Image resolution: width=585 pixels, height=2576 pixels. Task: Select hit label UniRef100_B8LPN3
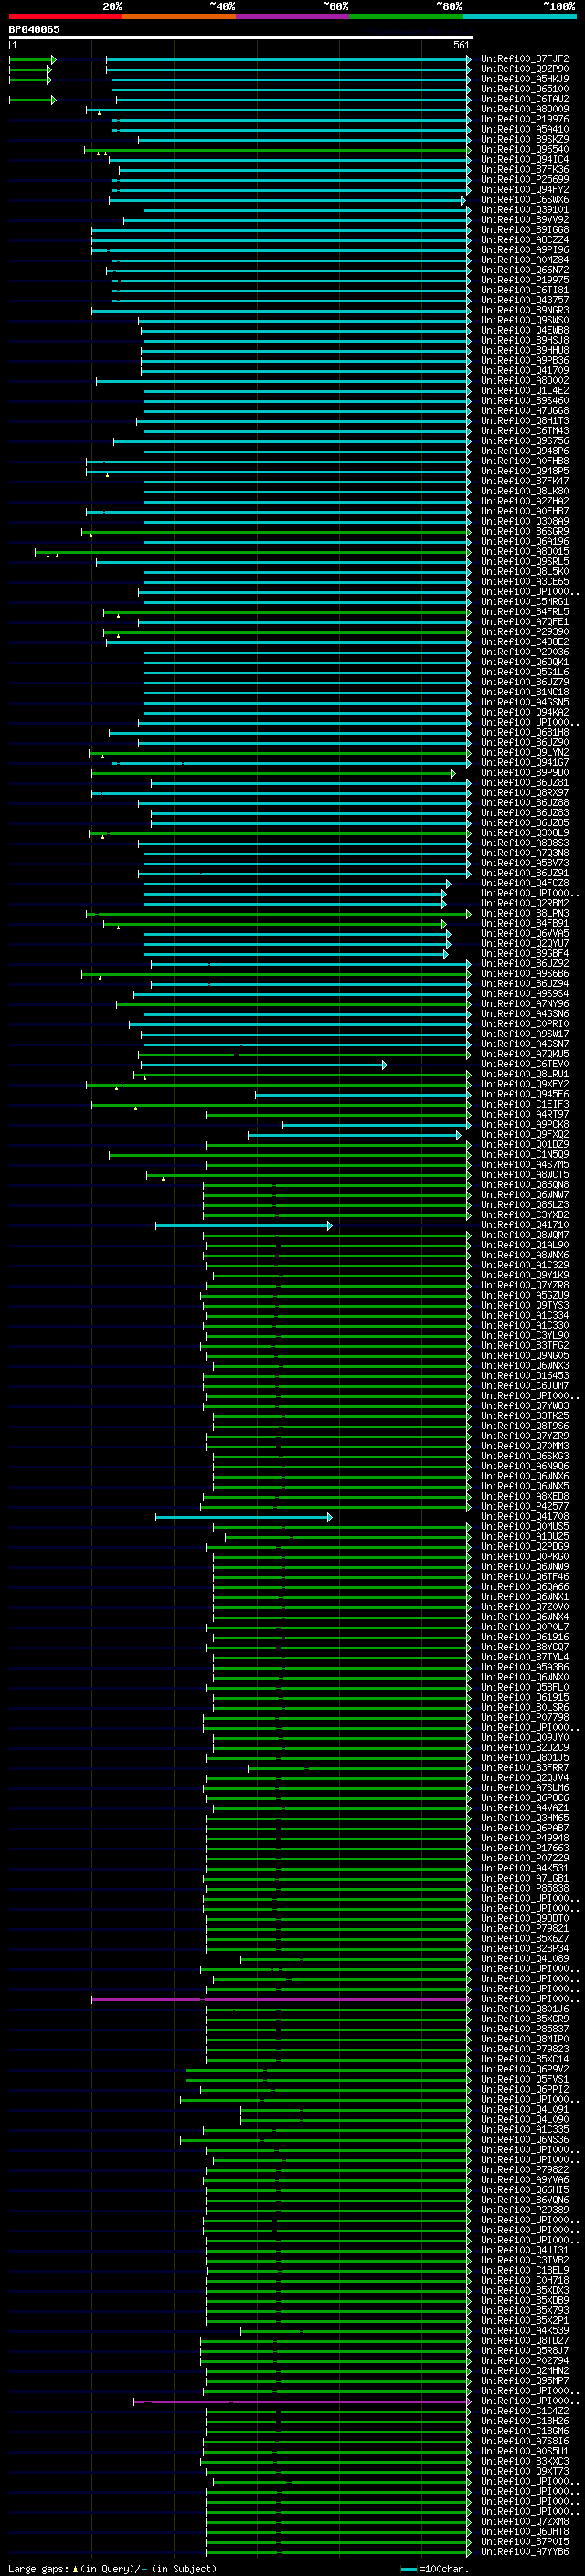point(524,914)
